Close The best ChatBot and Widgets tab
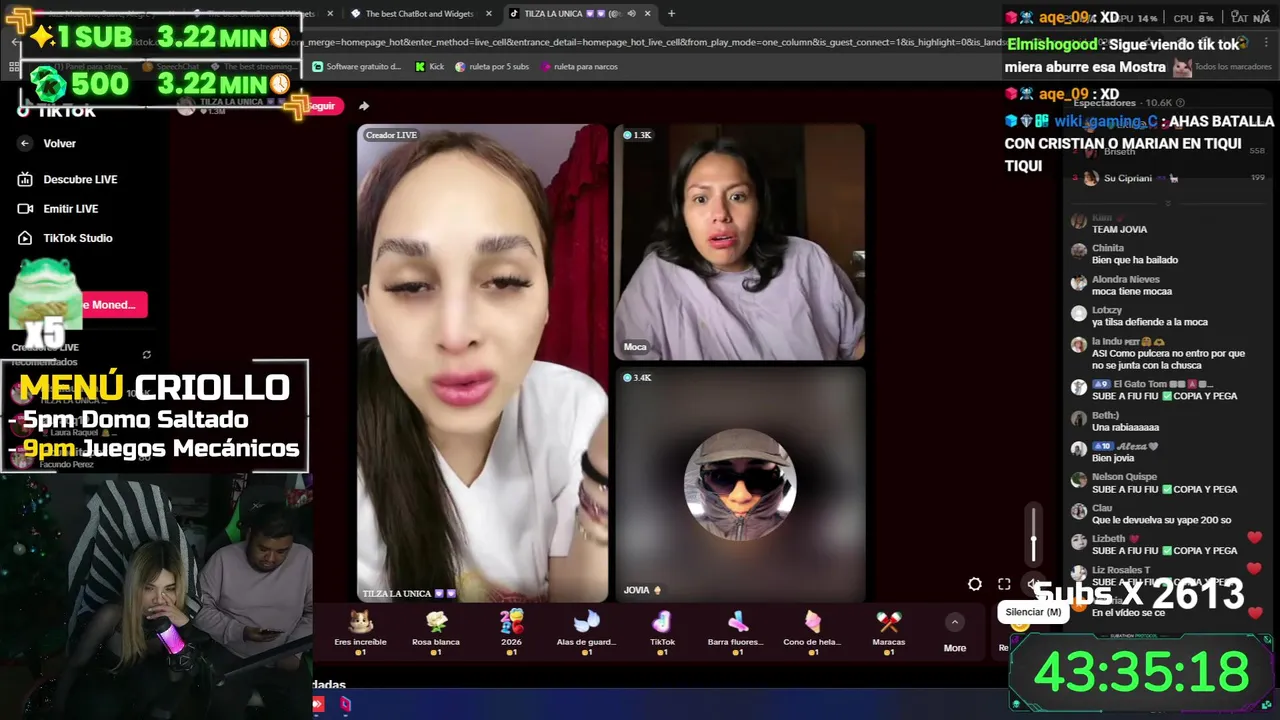This screenshot has width=1280, height=720. tap(489, 14)
